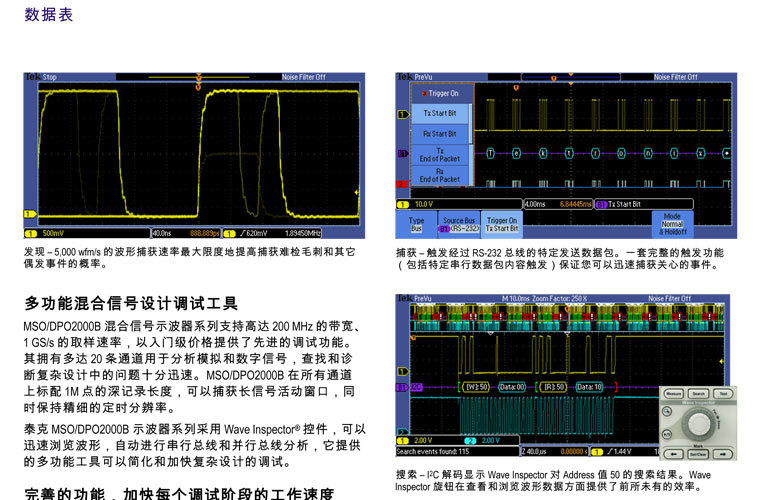Open Source Bus B1 (RS-232) setting
The height and width of the screenshot is (500, 760).
459,224
